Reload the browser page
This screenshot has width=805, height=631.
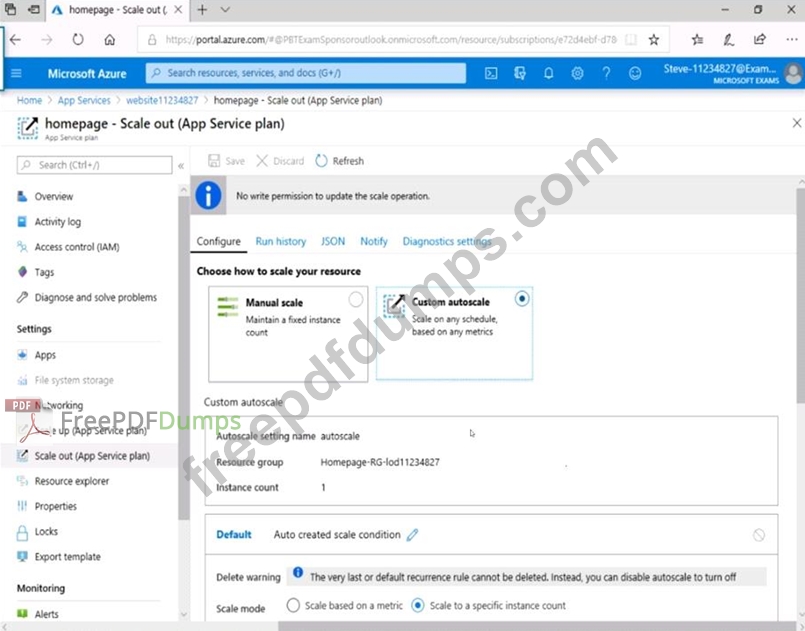click(x=78, y=40)
